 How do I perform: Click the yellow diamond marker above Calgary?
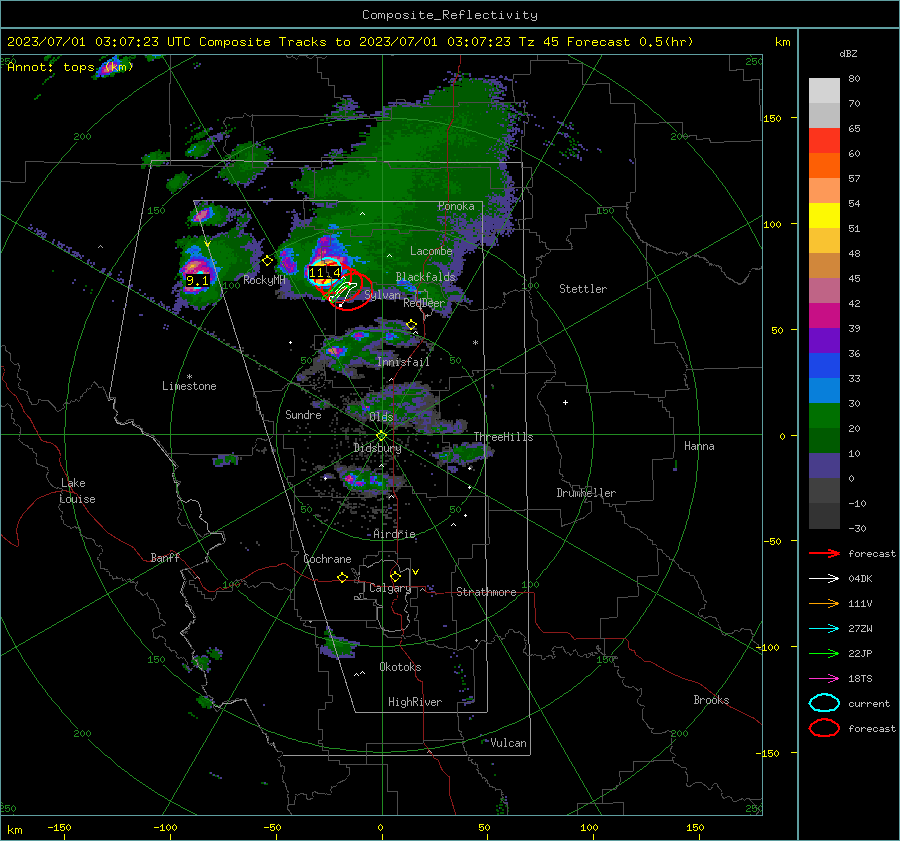tap(395, 576)
